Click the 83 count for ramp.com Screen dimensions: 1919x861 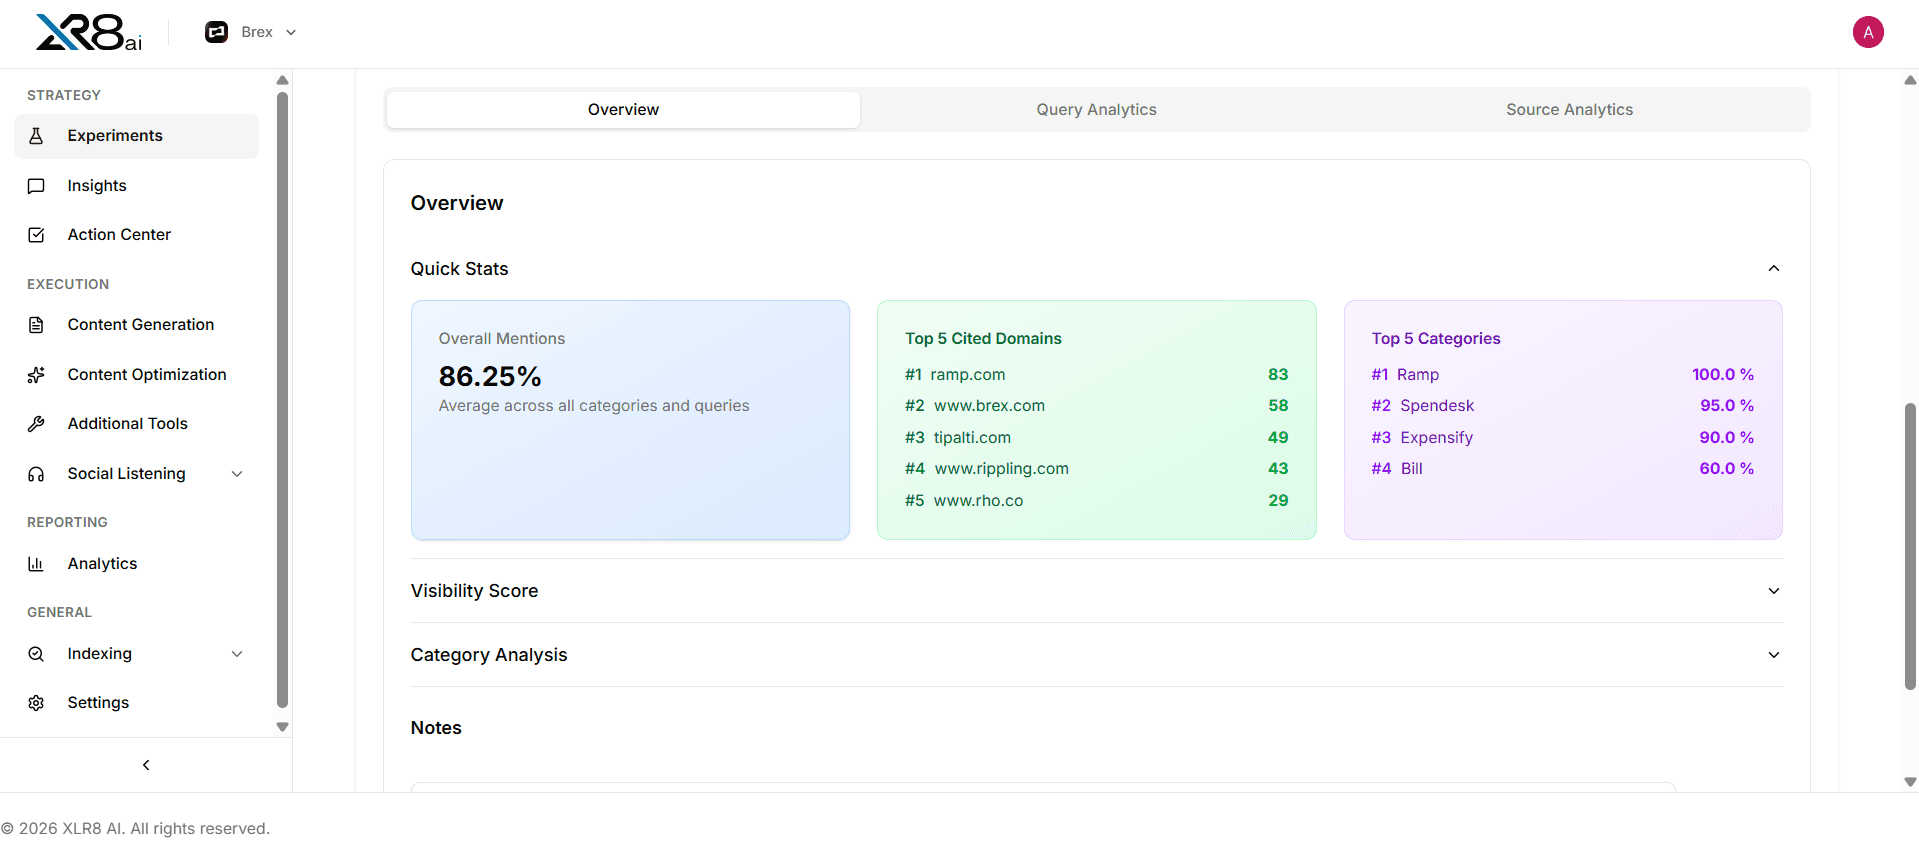pyautogui.click(x=1278, y=375)
